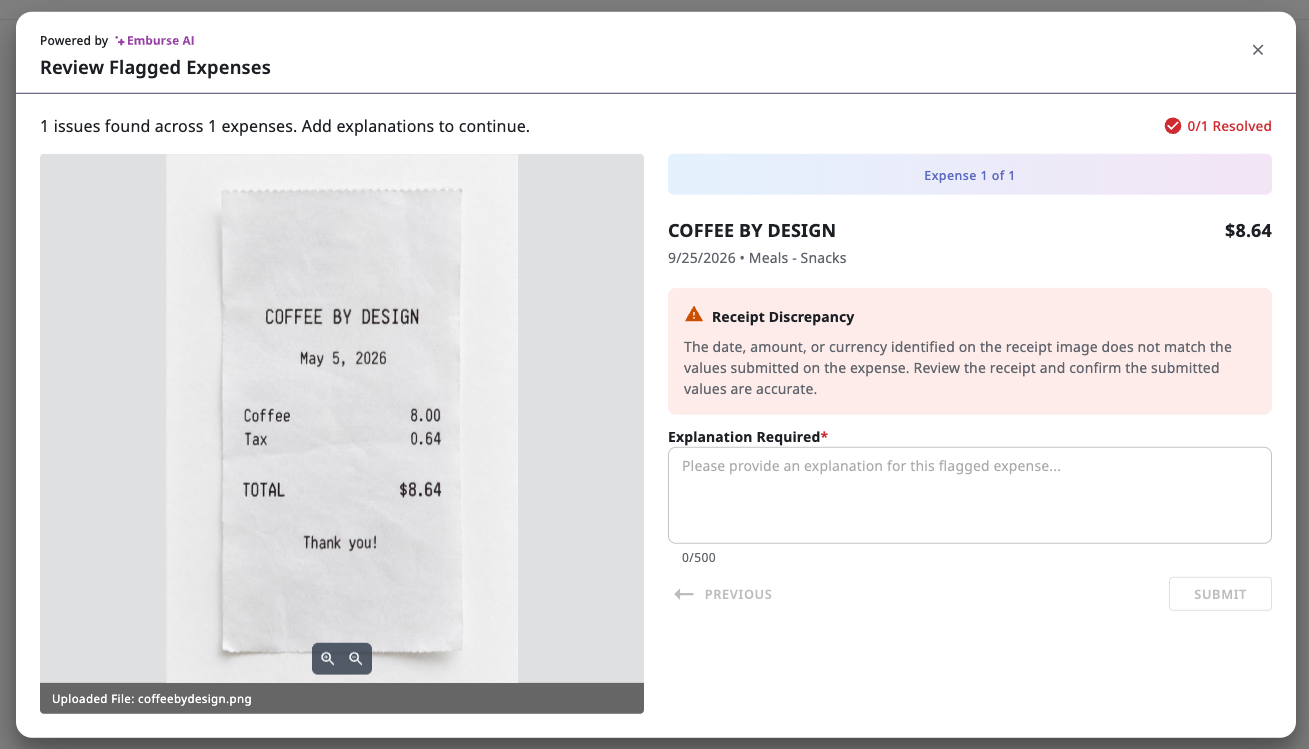Click the '1 issues found across 1 expenses' message
This screenshot has width=1309, height=749.
pos(285,126)
